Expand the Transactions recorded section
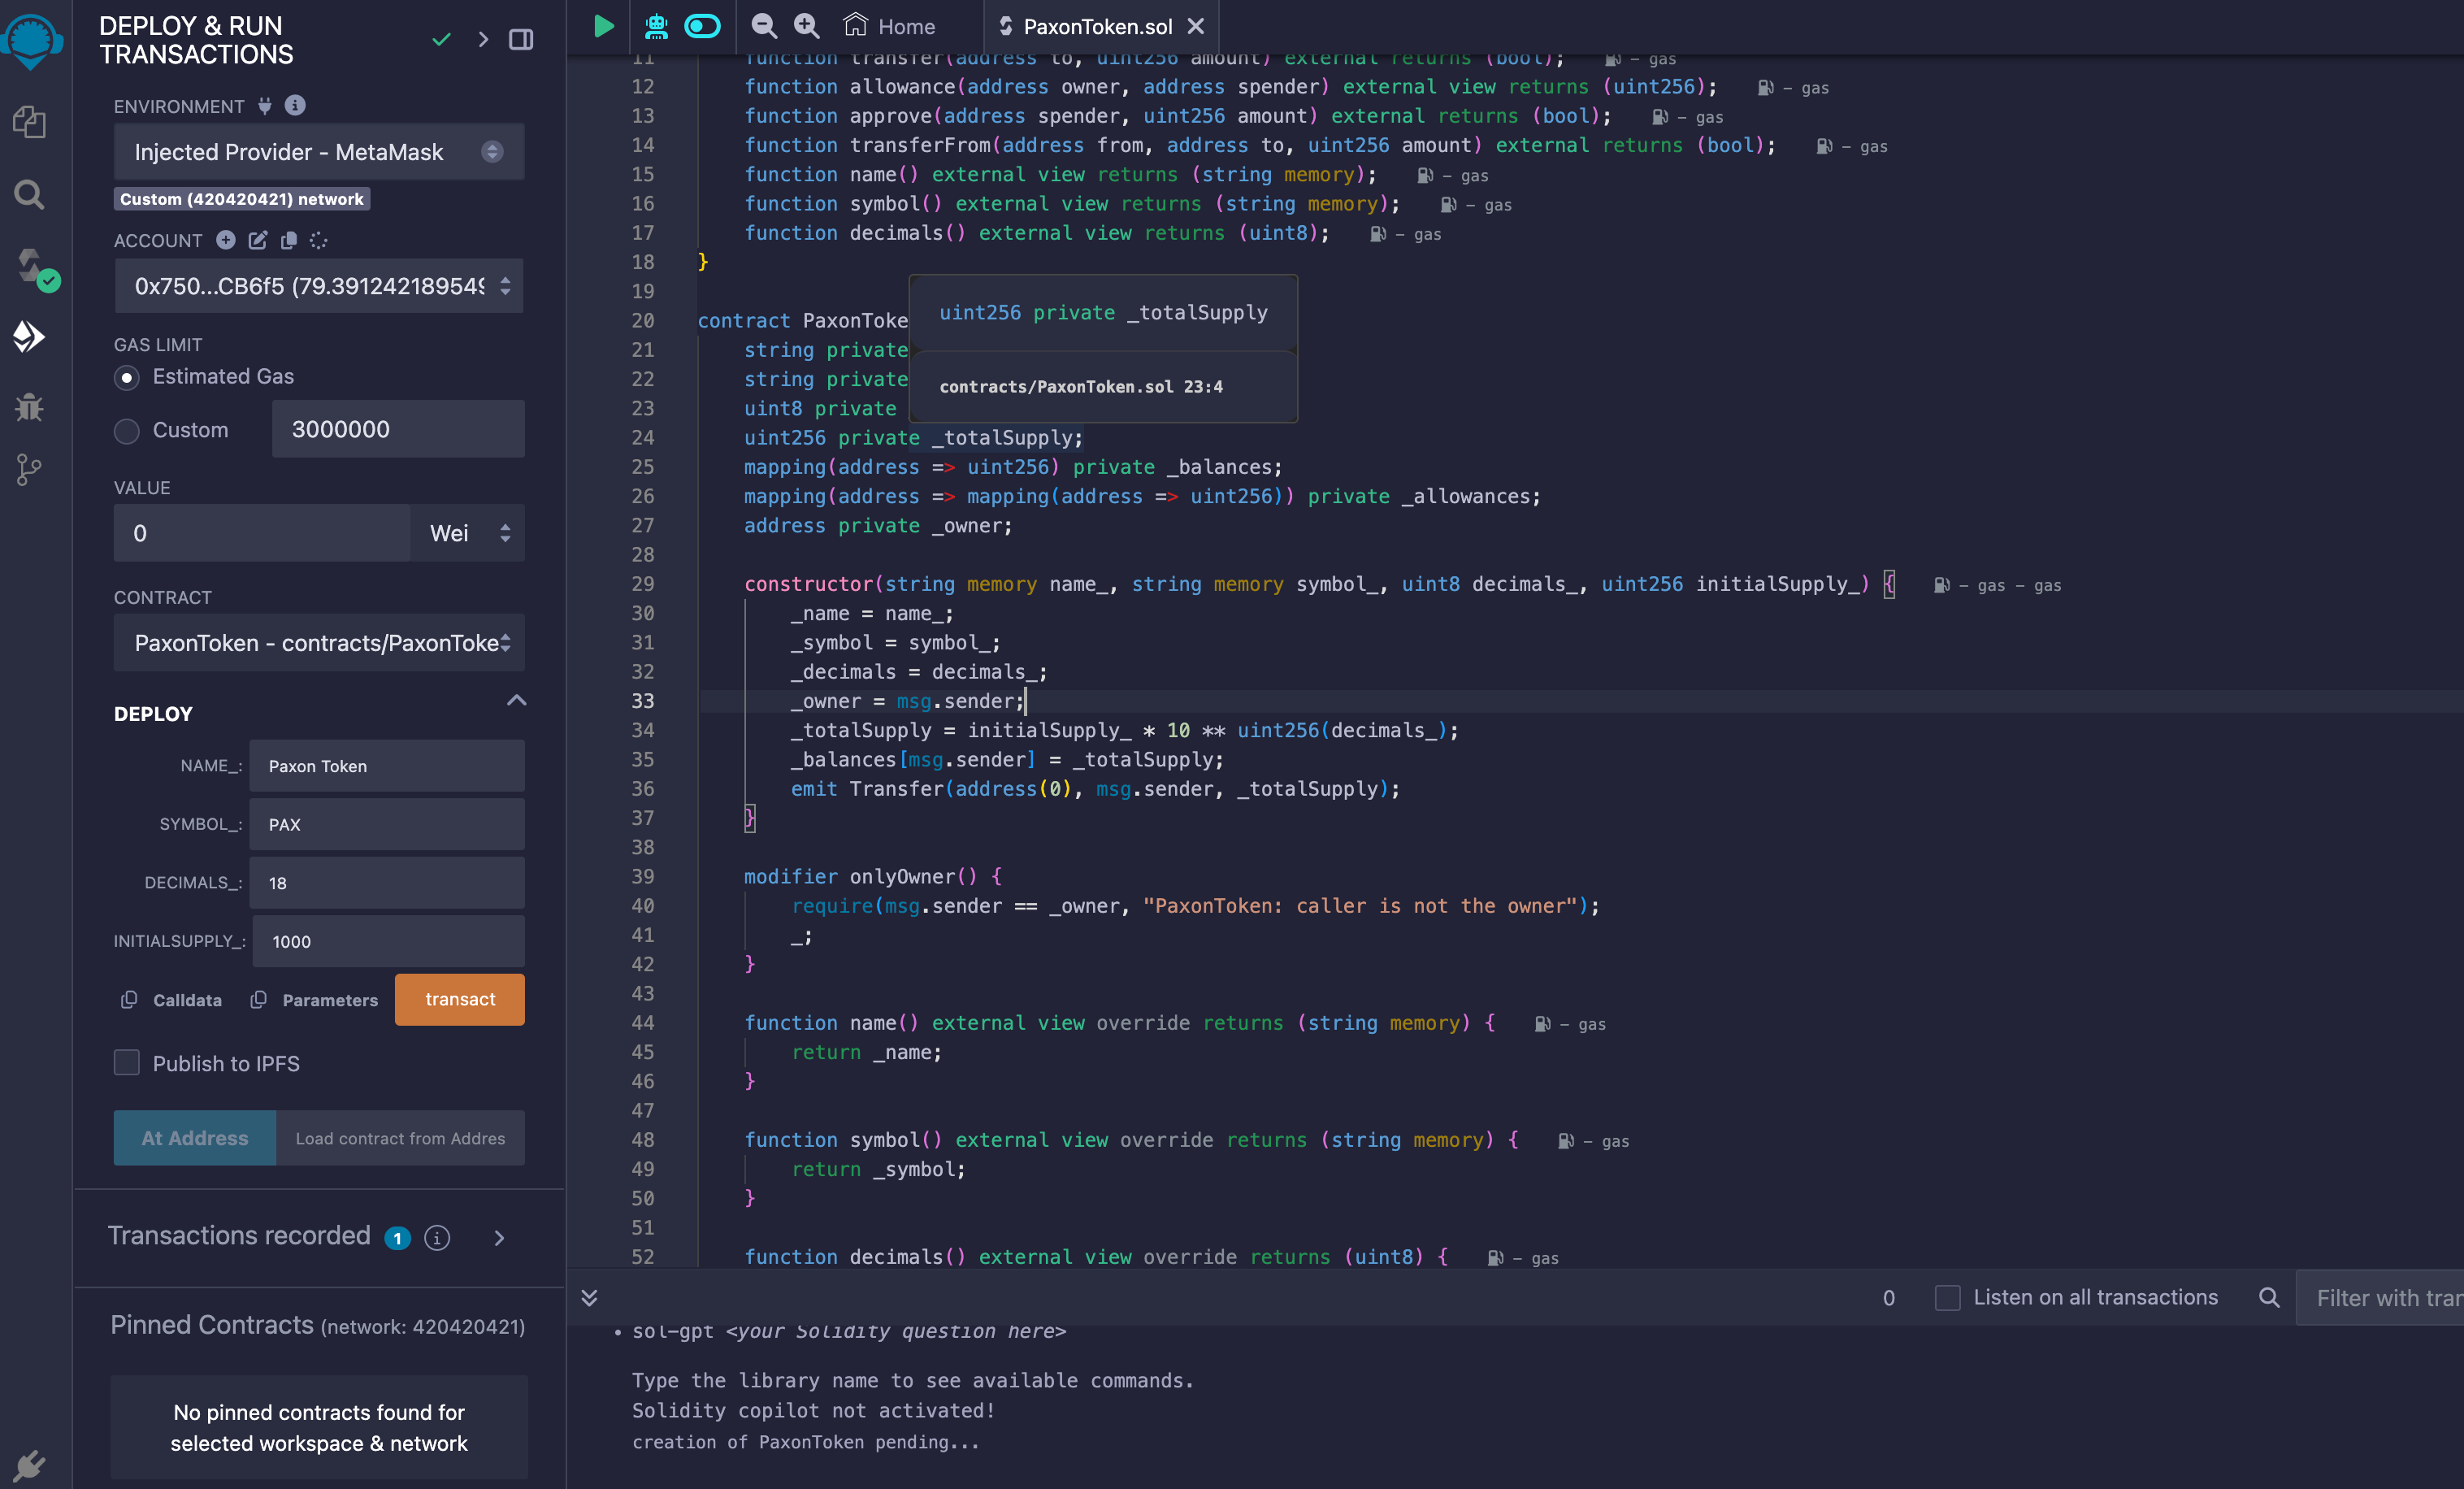The height and width of the screenshot is (1489, 2464). tap(499, 1238)
